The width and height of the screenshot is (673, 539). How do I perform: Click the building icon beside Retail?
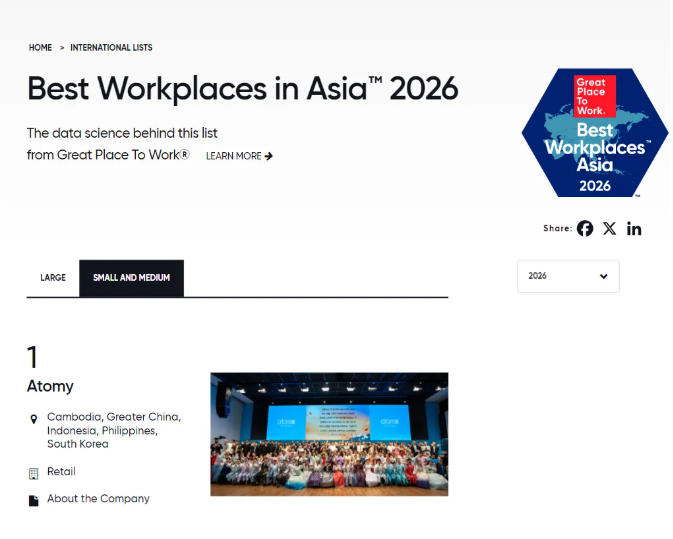coord(33,473)
